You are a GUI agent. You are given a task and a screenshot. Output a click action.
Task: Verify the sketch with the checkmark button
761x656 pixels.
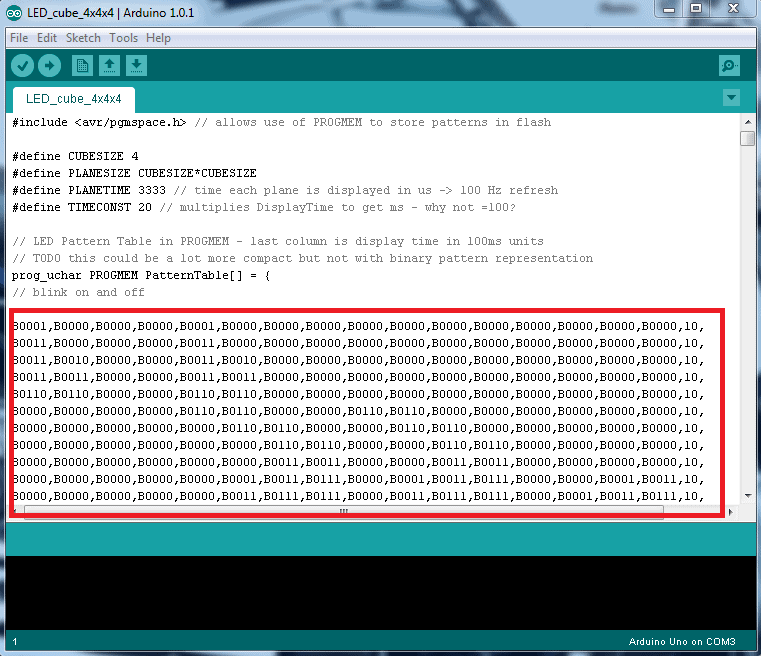22,66
